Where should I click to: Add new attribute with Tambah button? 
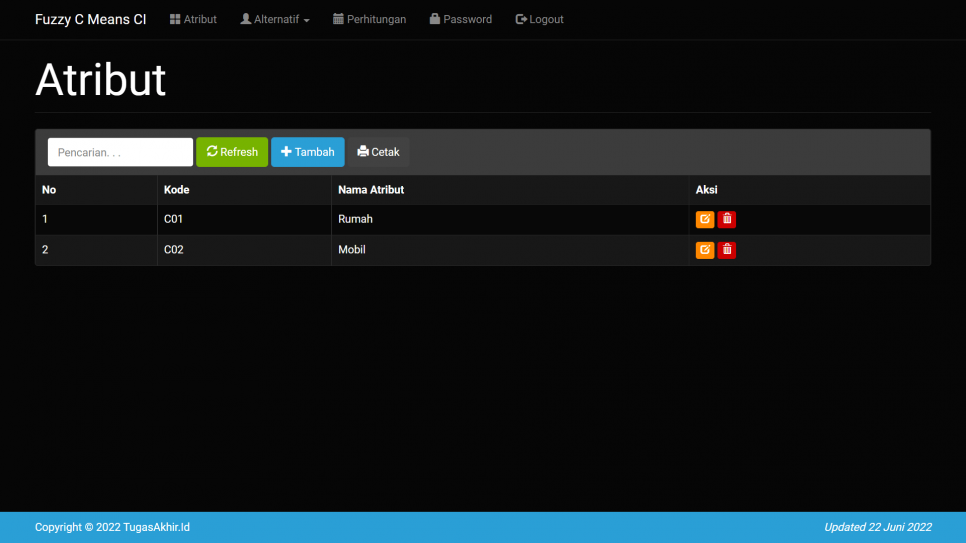tap(308, 152)
